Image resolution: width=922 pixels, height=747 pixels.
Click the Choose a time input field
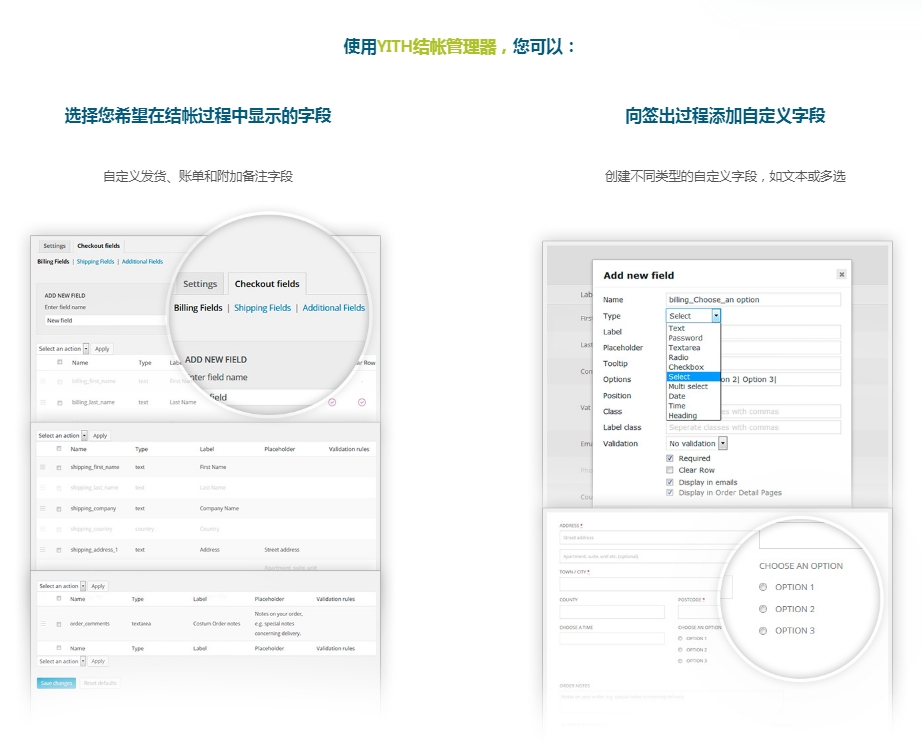pyautogui.click(x=612, y=639)
